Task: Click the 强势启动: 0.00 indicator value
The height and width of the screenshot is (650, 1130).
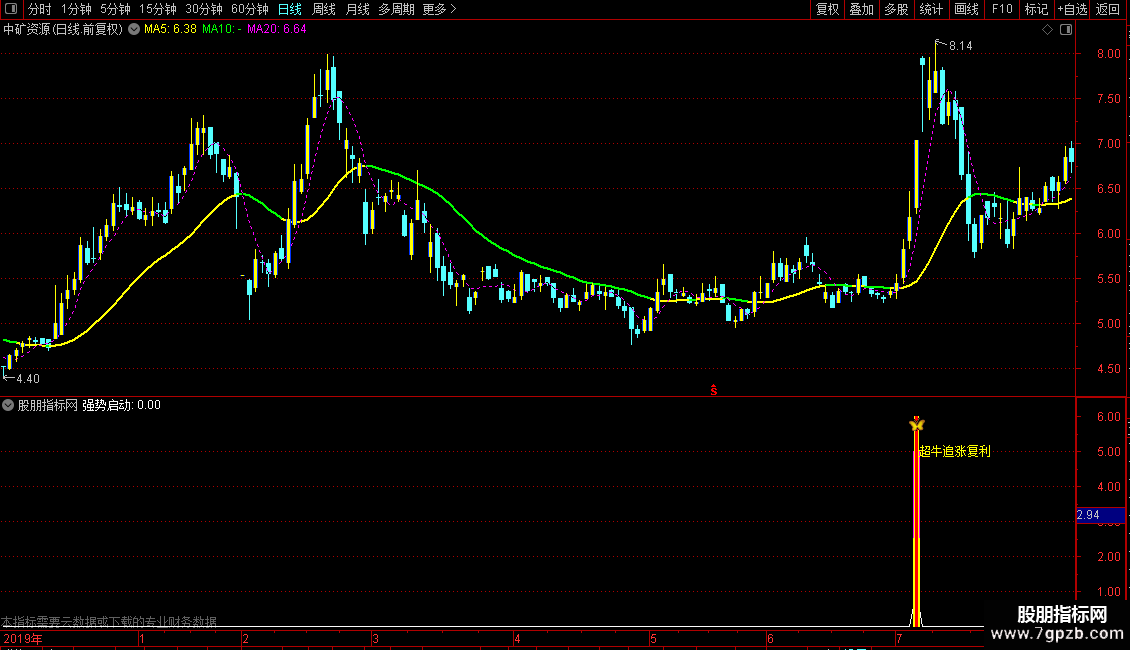Action: (121, 406)
